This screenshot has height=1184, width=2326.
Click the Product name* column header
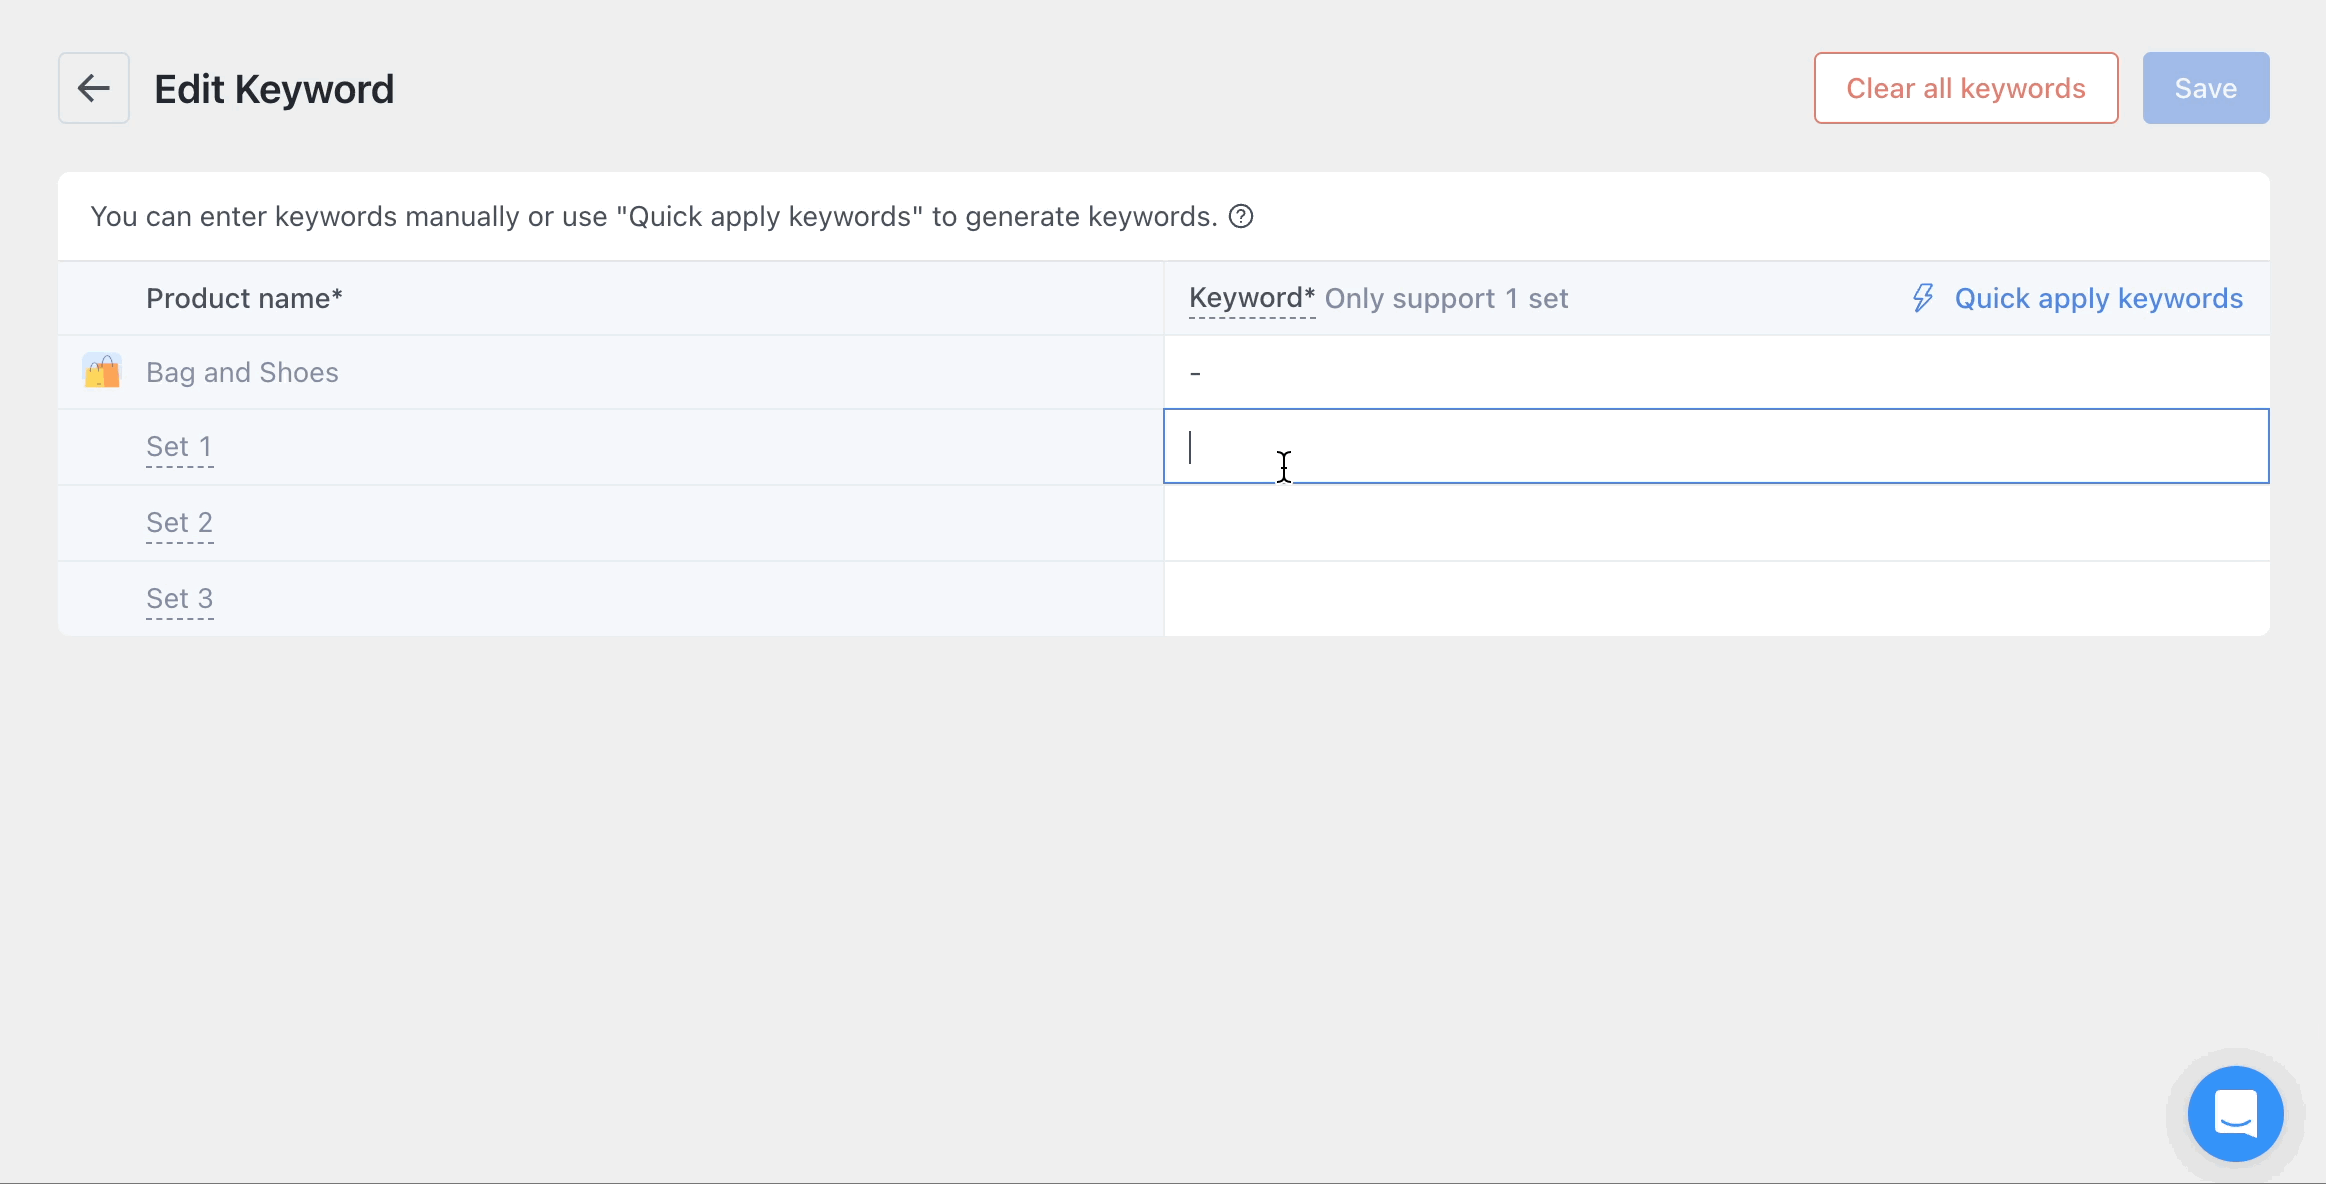click(x=244, y=298)
